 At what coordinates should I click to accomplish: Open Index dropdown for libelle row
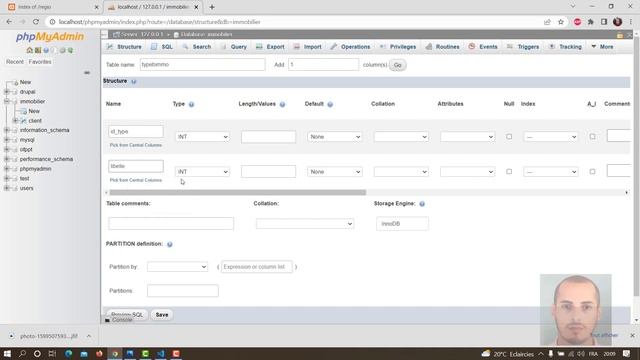(x=550, y=172)
